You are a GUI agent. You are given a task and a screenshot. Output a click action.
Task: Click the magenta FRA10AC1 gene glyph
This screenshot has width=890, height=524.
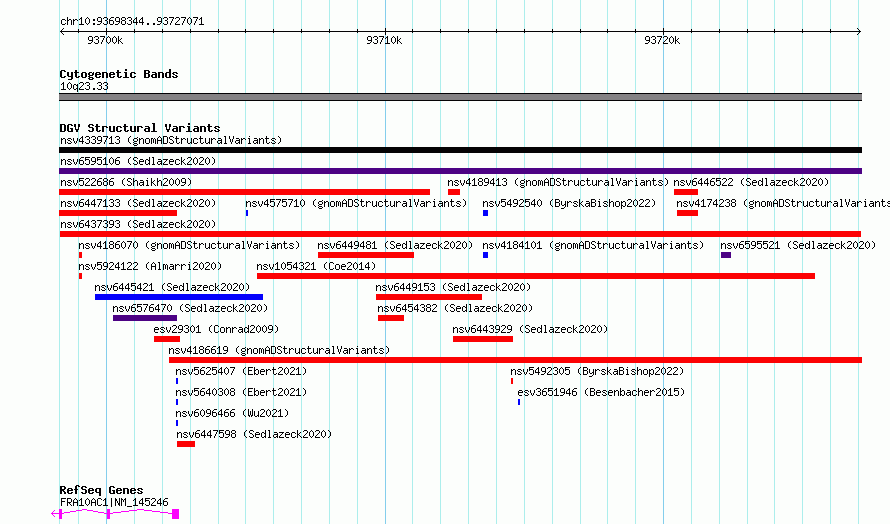click(x=115, y=514)
